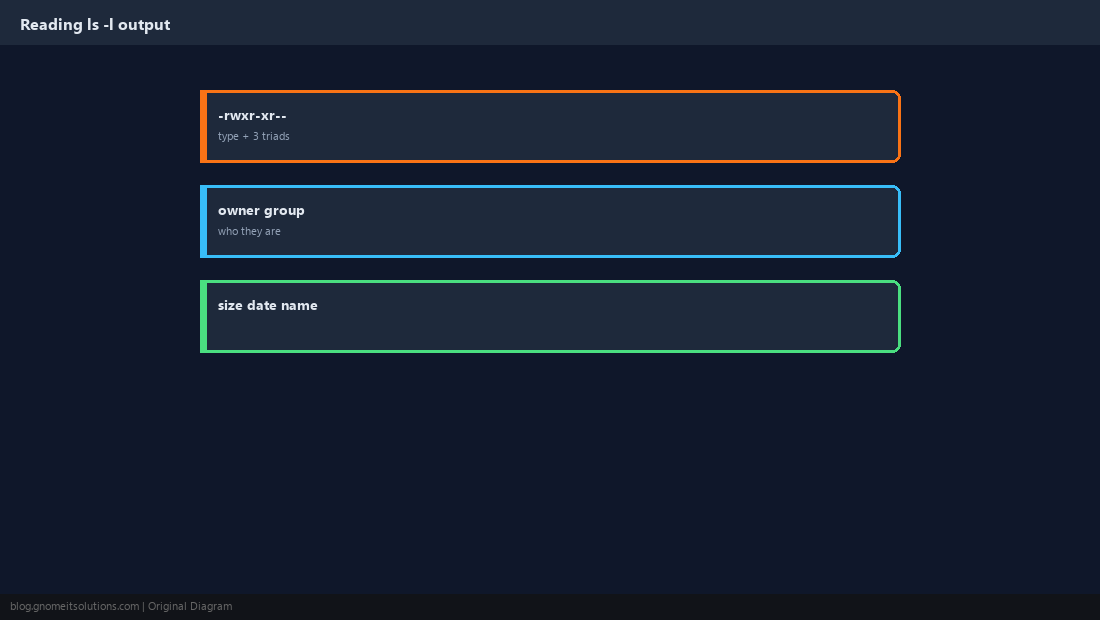Click the word "output" in the header title
This screenshot has width=1100, height=620.
tap(144, 25)
